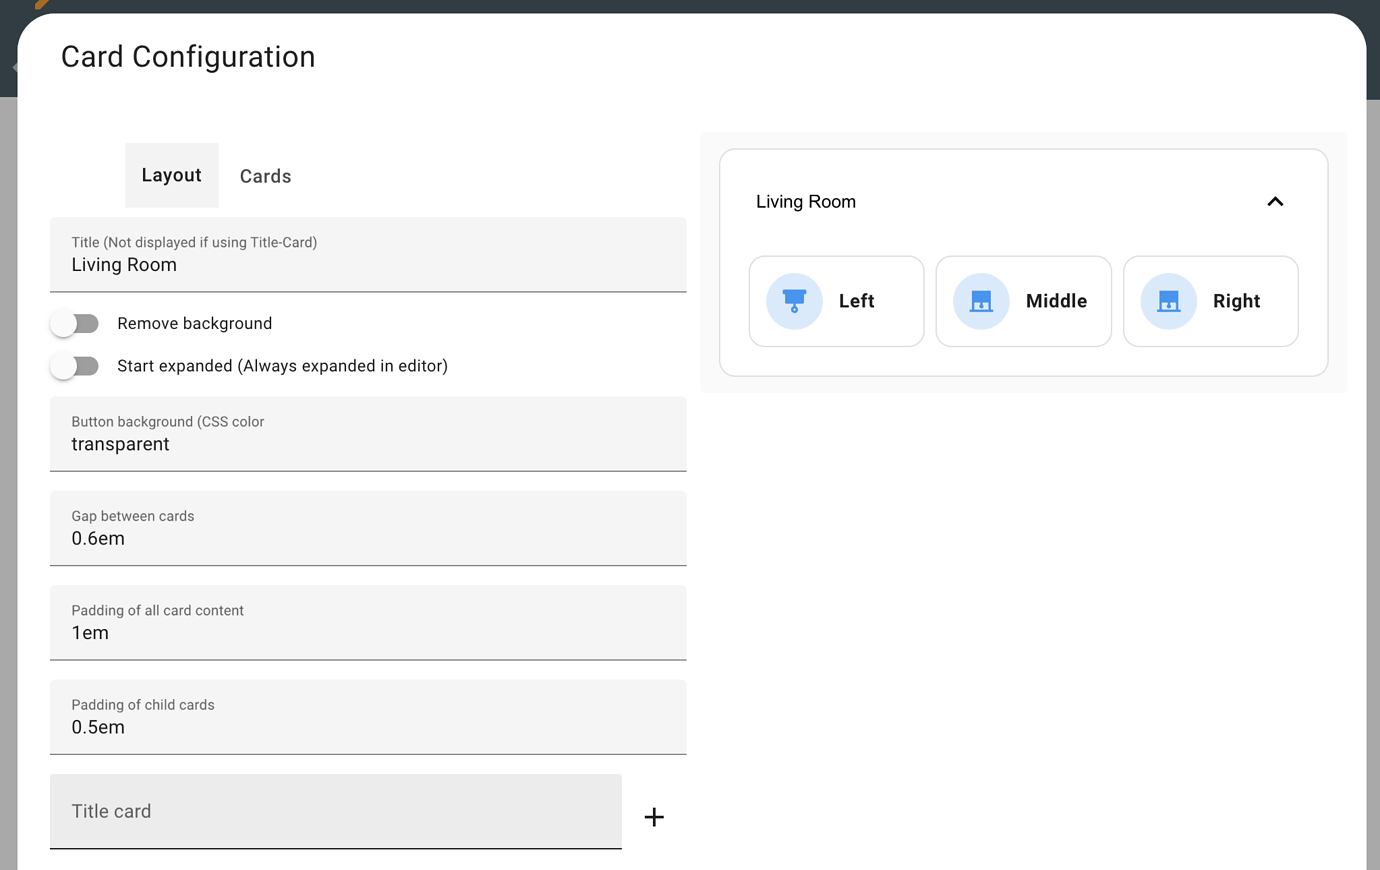This screenshot has width=1380, height=870.
Task: Collapse the Living Room preview section
Action: 1275,201
